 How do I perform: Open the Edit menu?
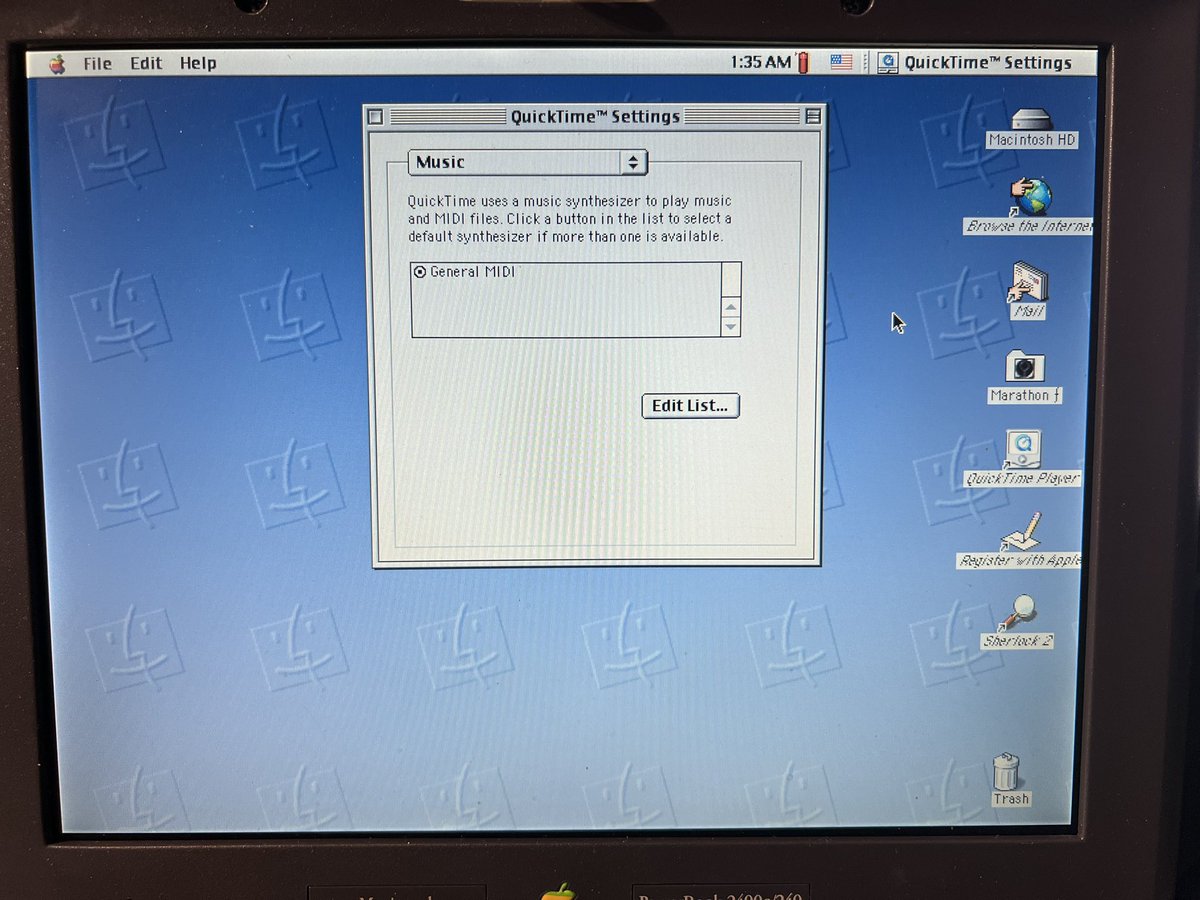(x=145, y=63)
